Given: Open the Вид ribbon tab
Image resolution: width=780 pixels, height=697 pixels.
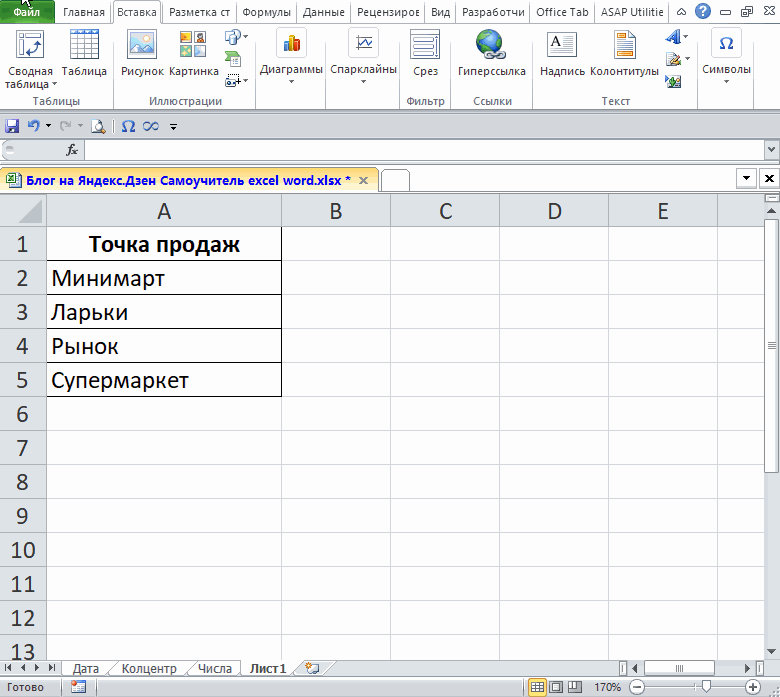Looking at the screenshot, I should click(x=440, y=12).
